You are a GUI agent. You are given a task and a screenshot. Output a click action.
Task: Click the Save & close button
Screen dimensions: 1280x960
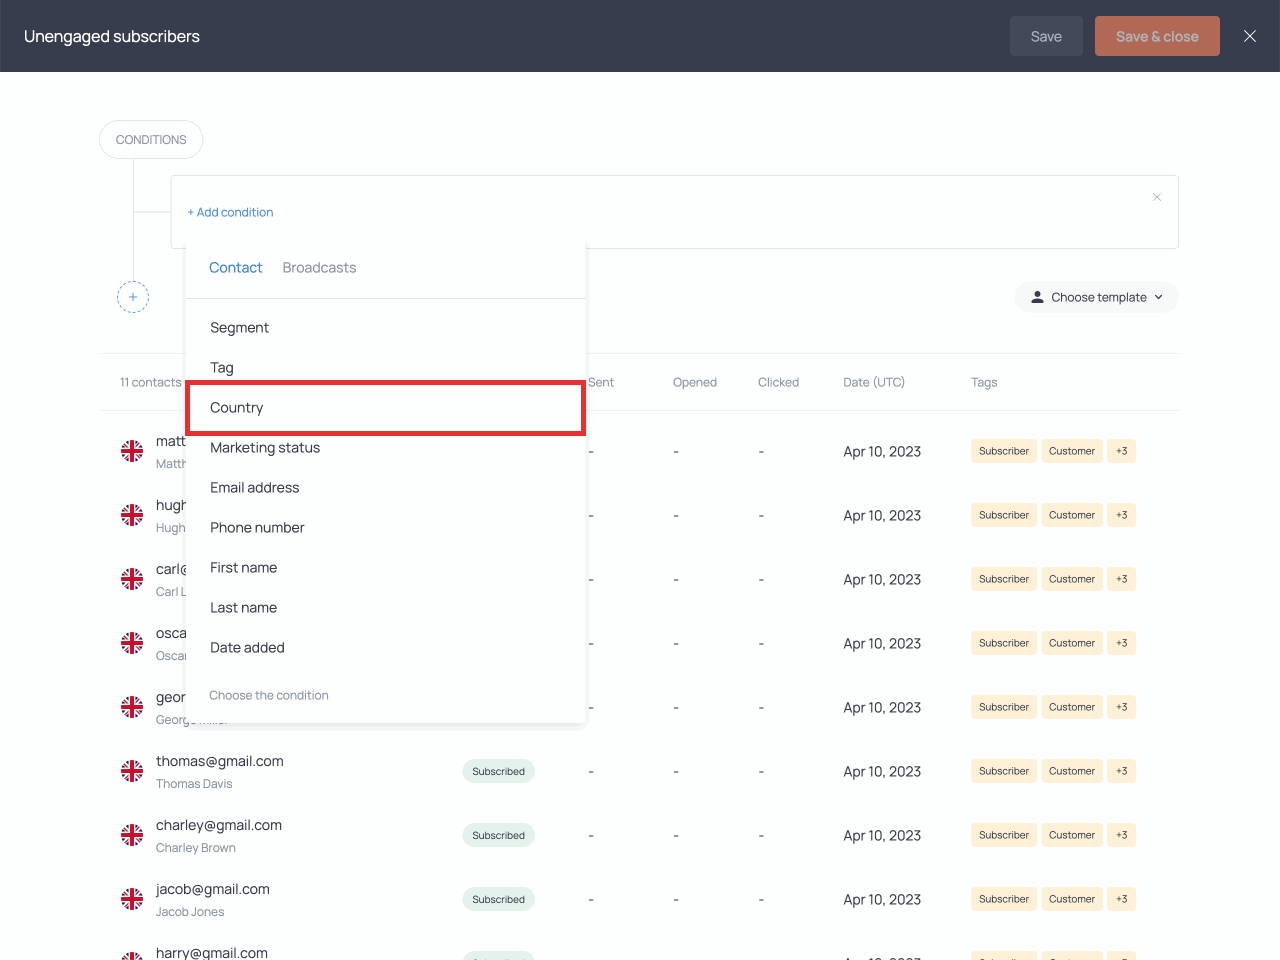pyautogui.click(x=1157, y=36)
